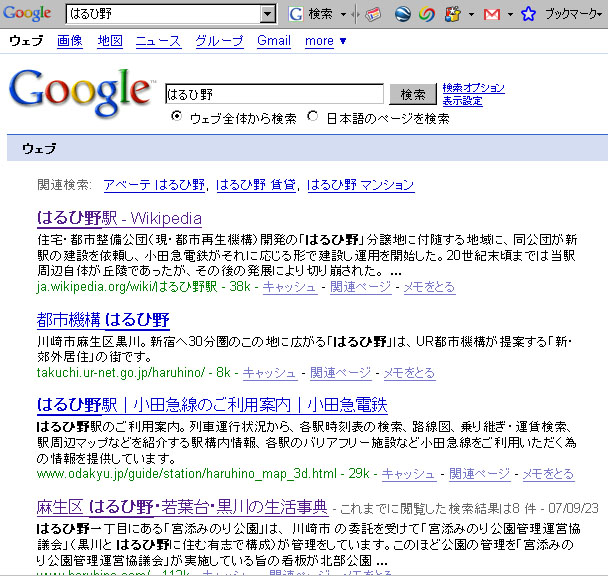Screen dimensions: 608x576
Task: Click メモをとる for takuchi.ur-net.go.jp result
Action: pyautogui.click(x=409, y=373)
